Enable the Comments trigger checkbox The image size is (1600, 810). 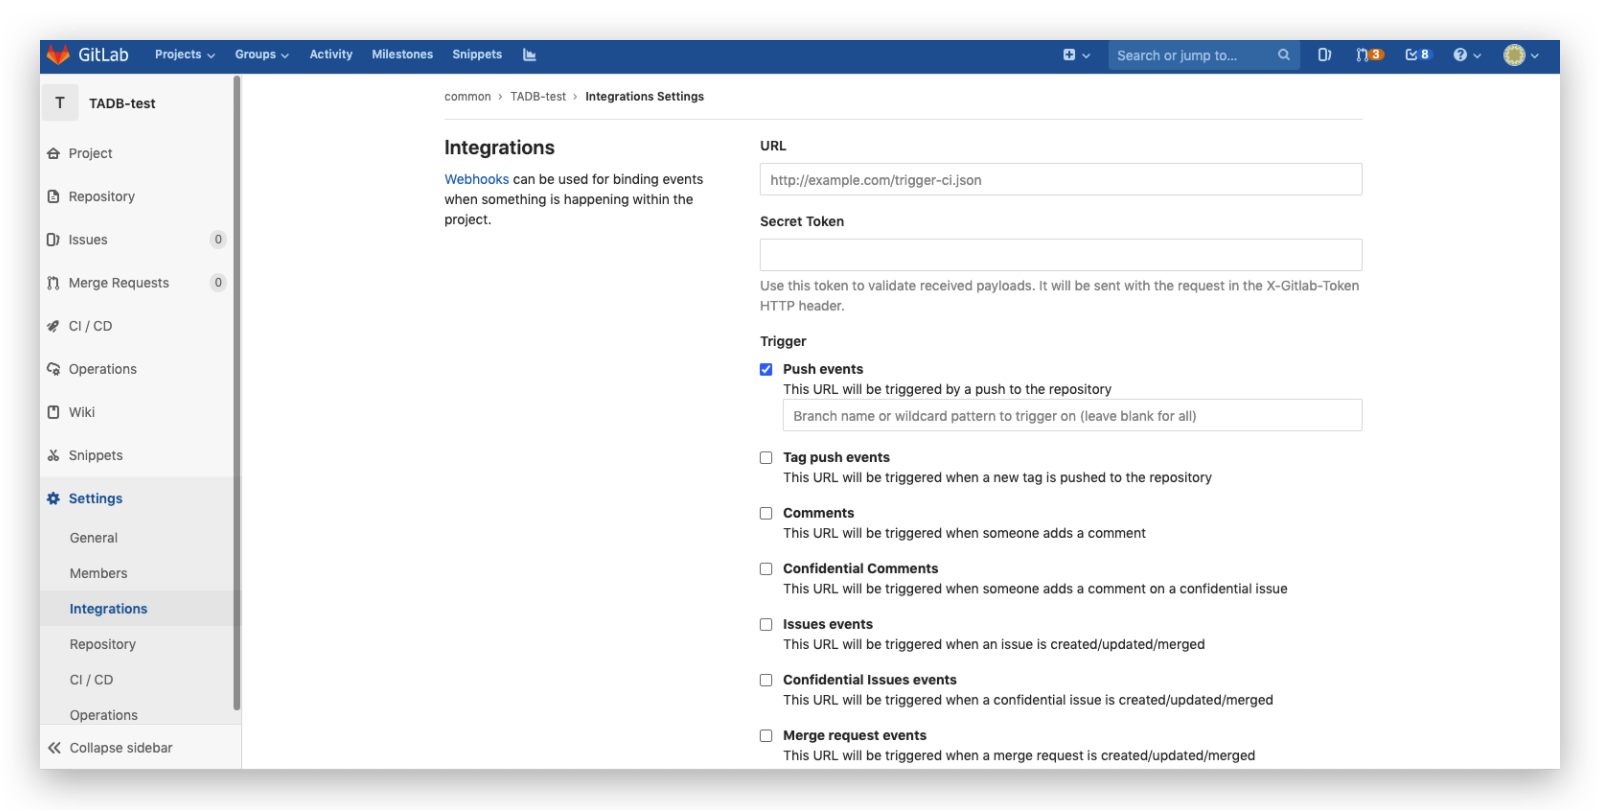[766, 513]
